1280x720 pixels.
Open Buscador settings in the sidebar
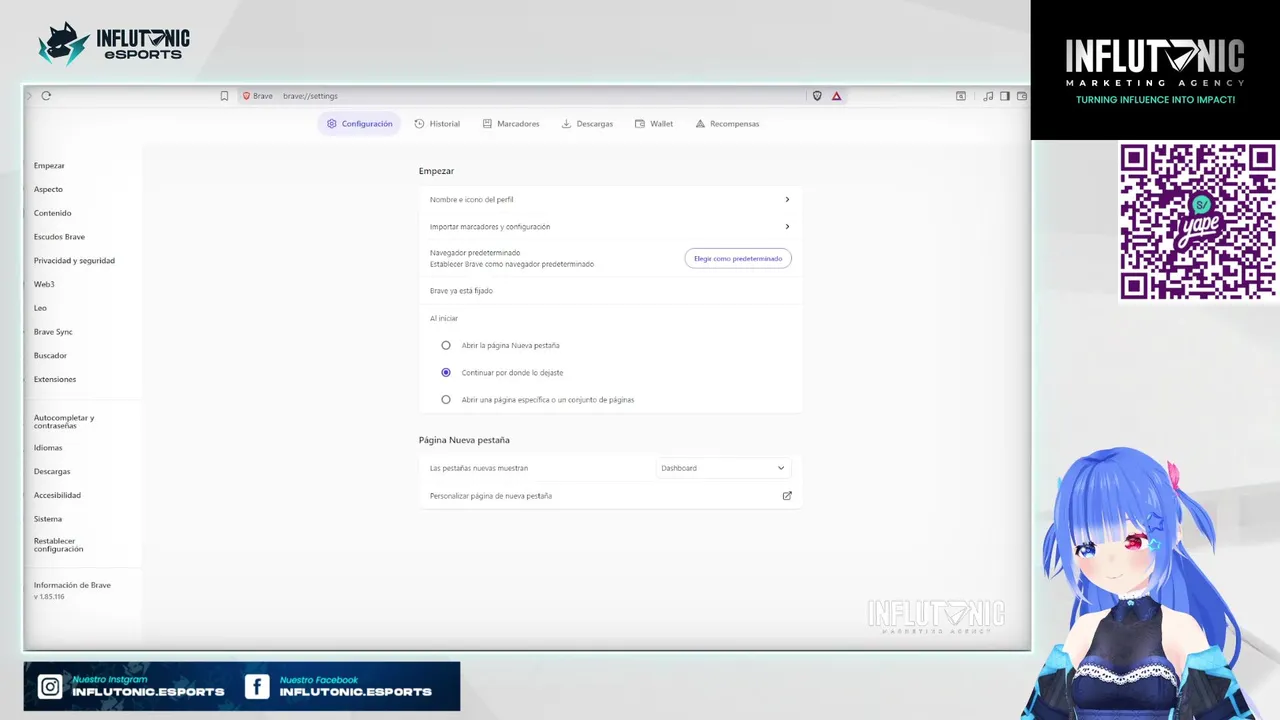point(50,355)
